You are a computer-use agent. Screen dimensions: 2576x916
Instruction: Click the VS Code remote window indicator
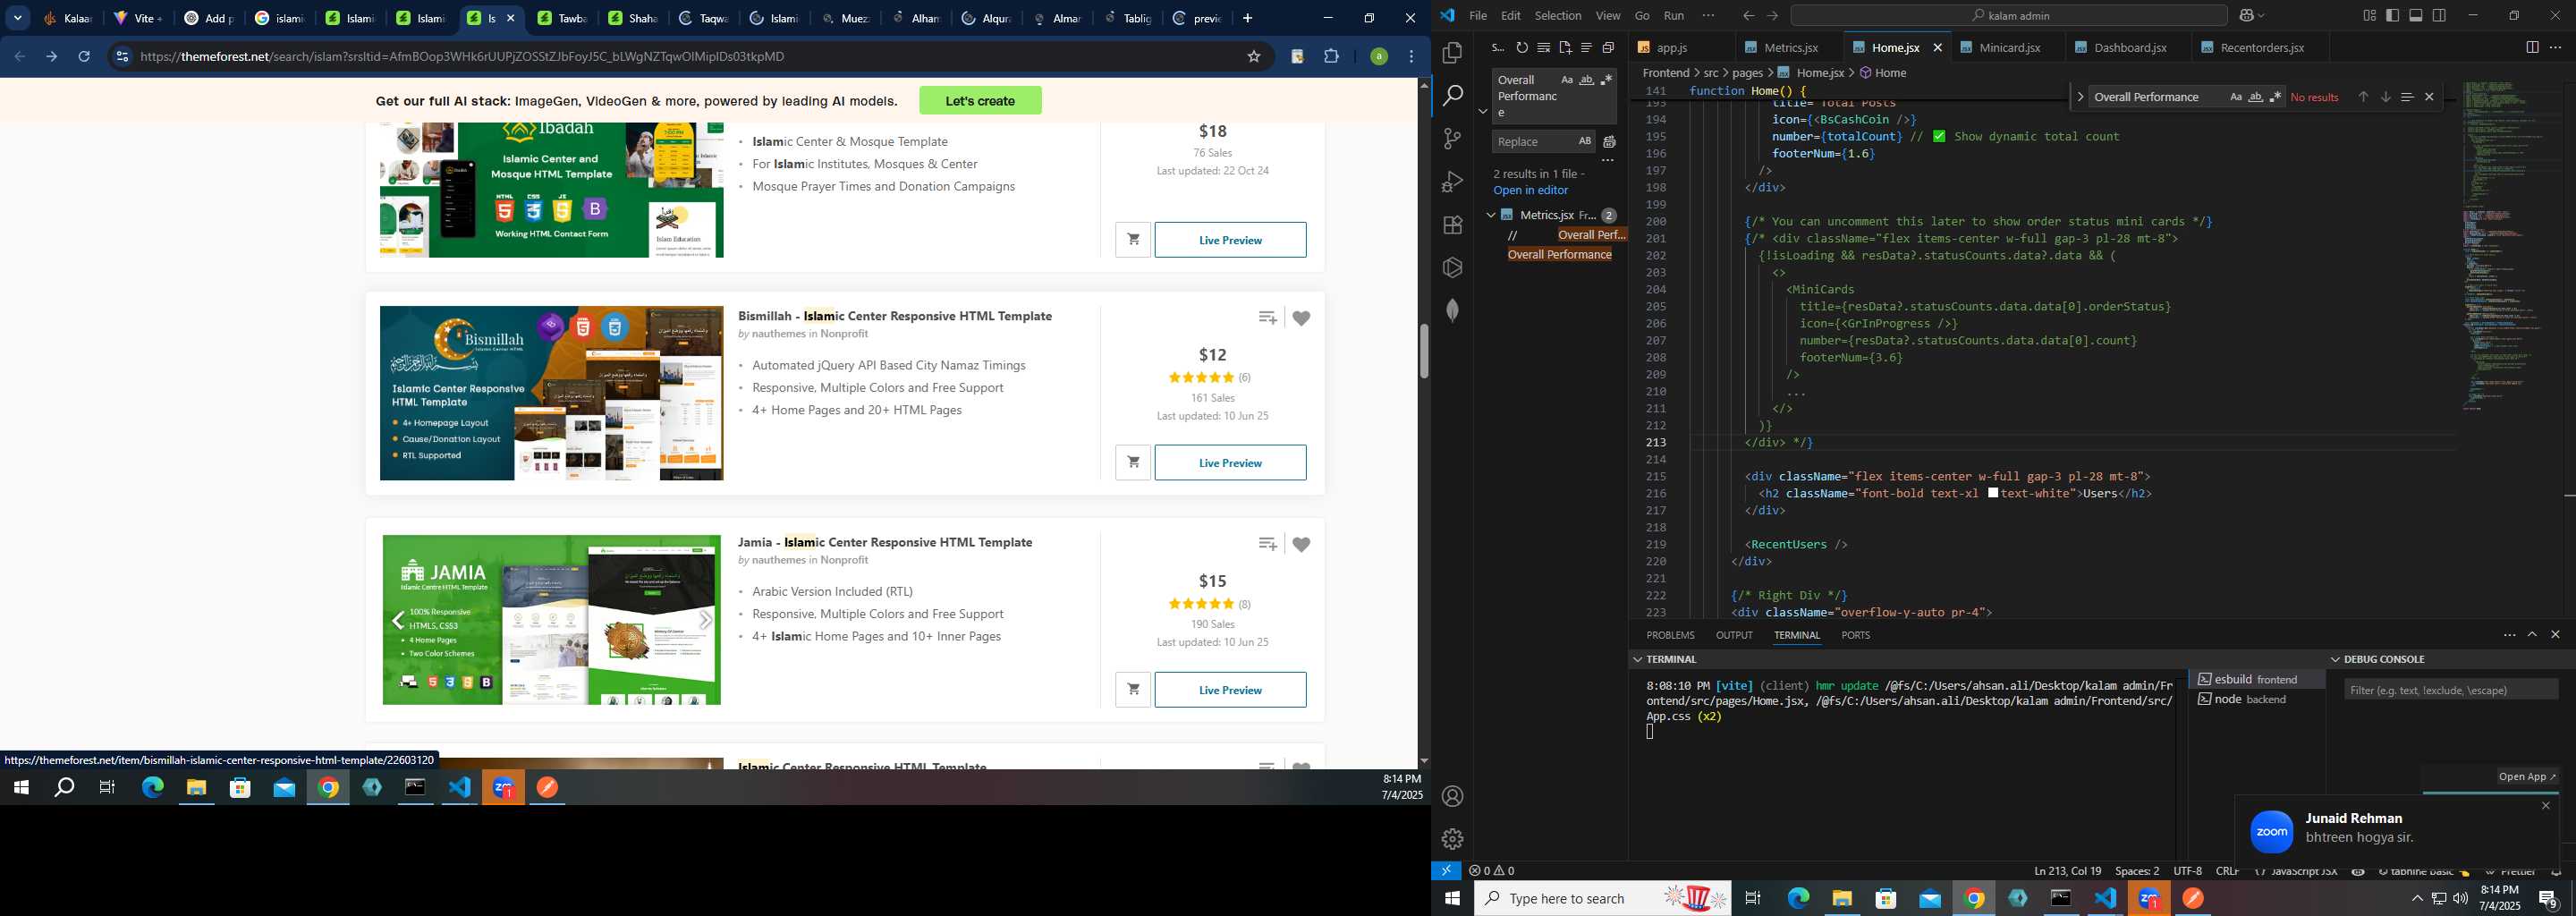click(1446, 871)
